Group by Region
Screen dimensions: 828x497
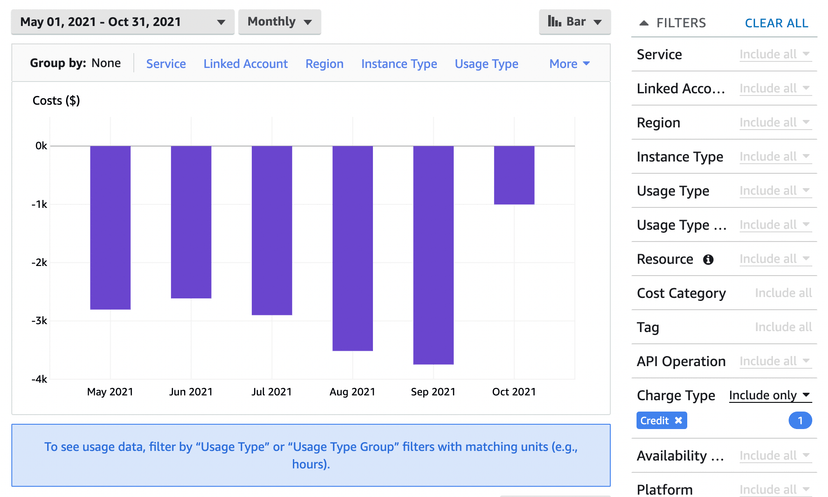[324, 64]
